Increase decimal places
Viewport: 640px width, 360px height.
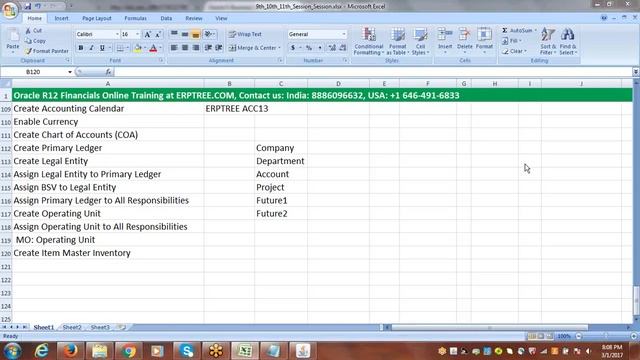[332, 48]
